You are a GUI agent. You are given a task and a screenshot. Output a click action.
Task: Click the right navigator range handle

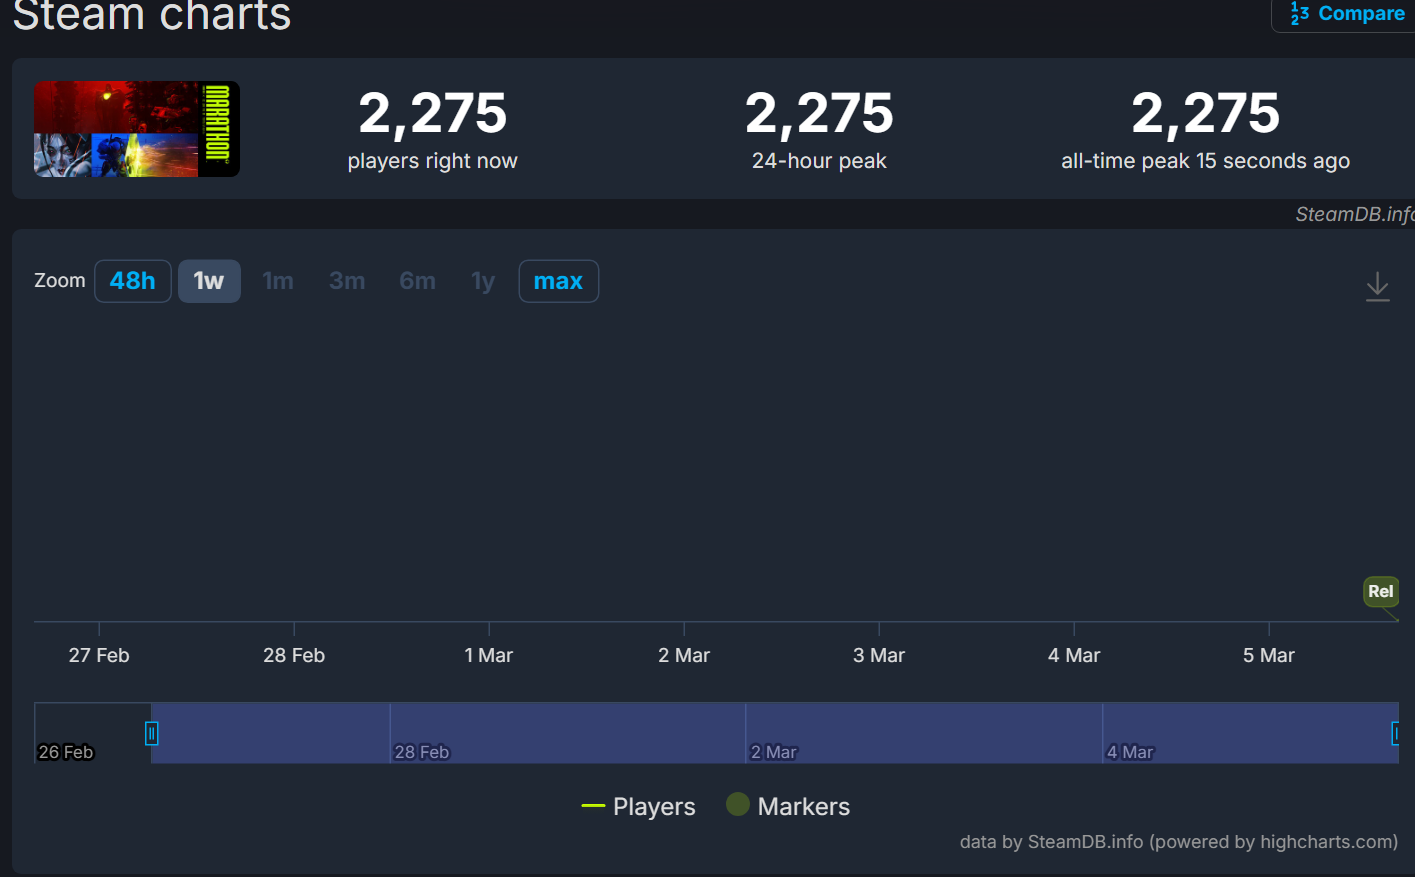[x=1396, y=733]
